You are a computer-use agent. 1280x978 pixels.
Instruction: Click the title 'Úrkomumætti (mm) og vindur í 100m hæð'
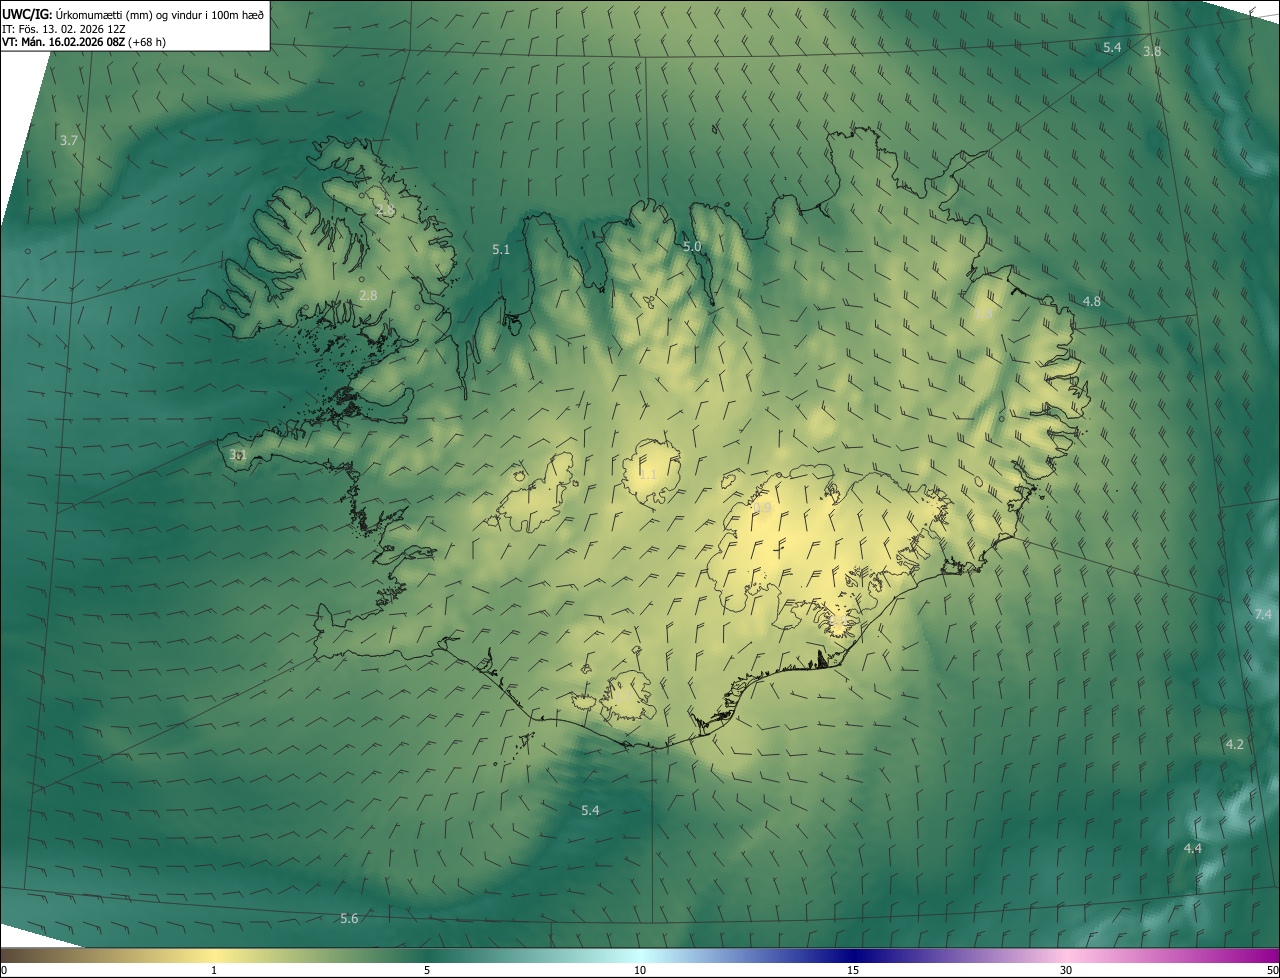(159, 15)
